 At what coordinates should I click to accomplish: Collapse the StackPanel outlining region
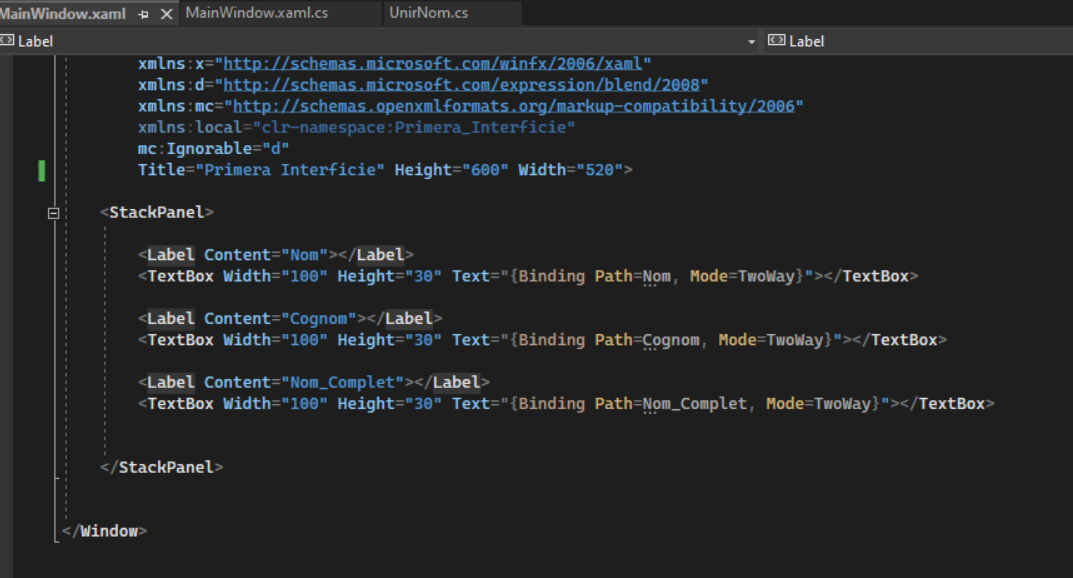click(53, 213)
